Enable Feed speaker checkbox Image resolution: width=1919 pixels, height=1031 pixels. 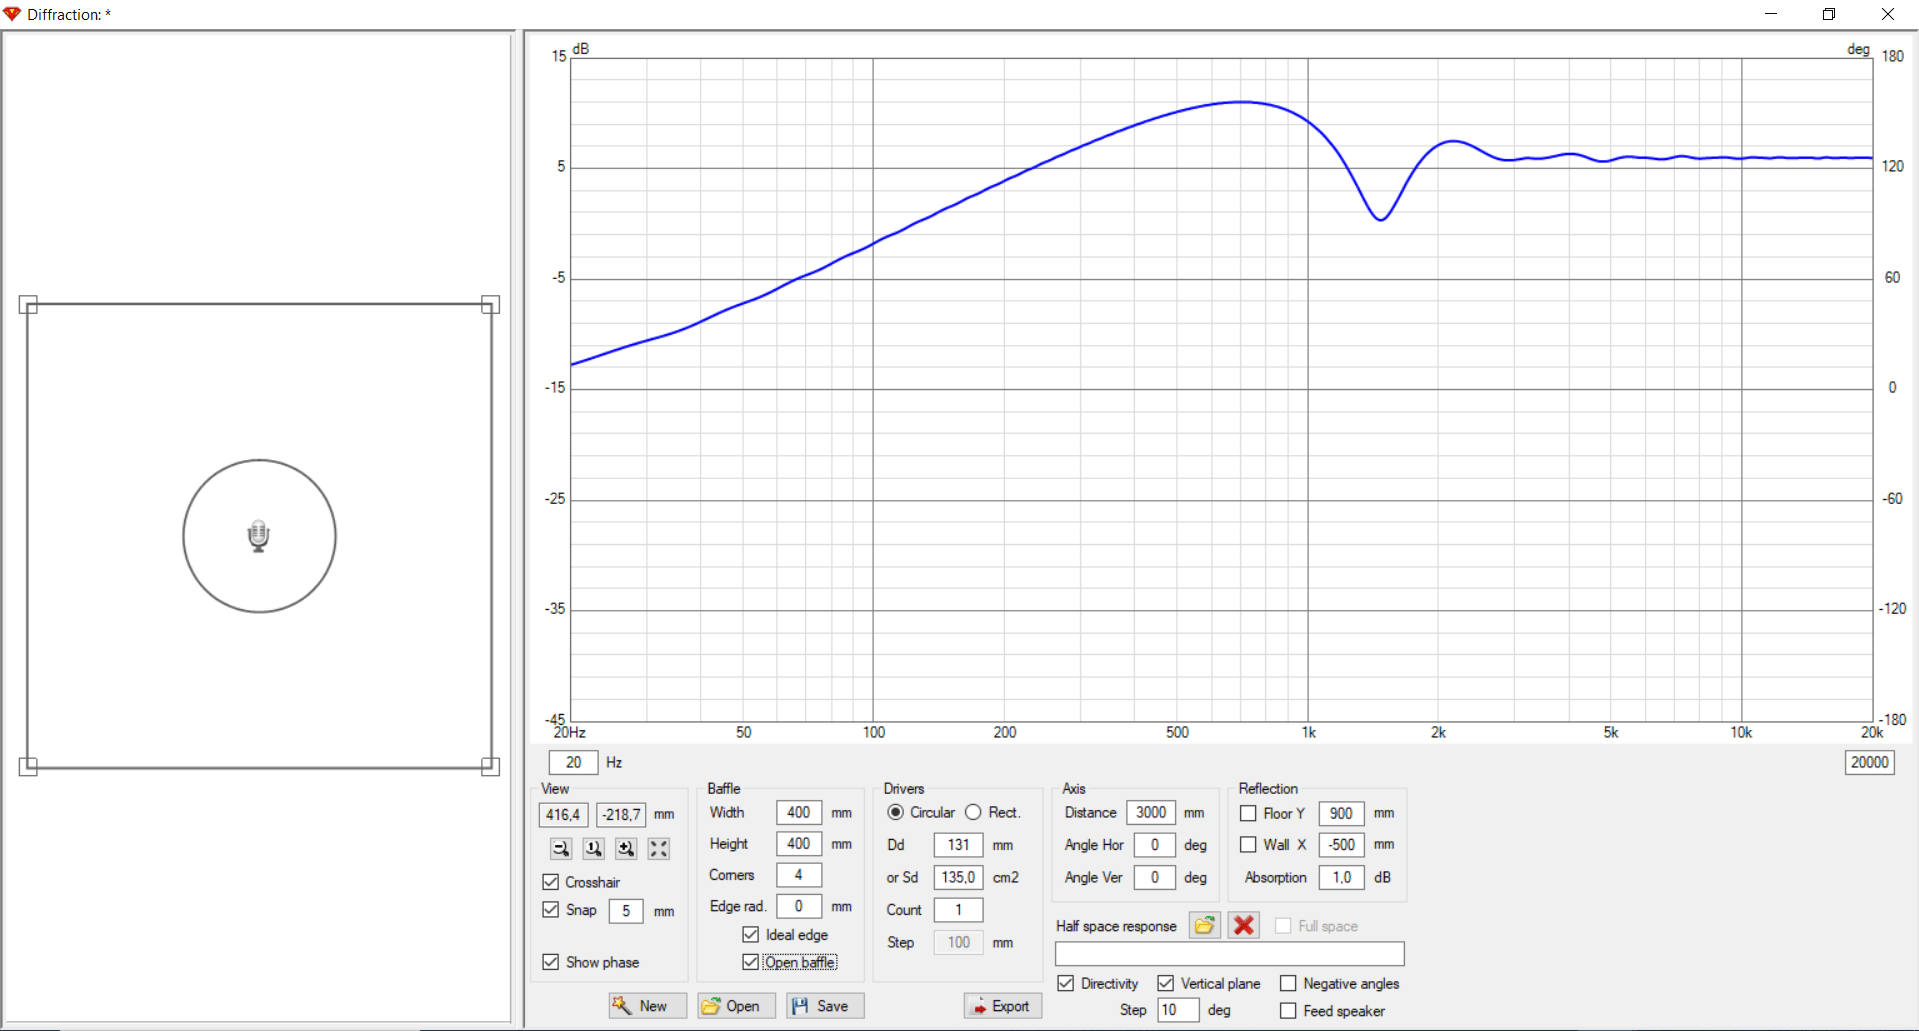(x=1288, y=1011)
